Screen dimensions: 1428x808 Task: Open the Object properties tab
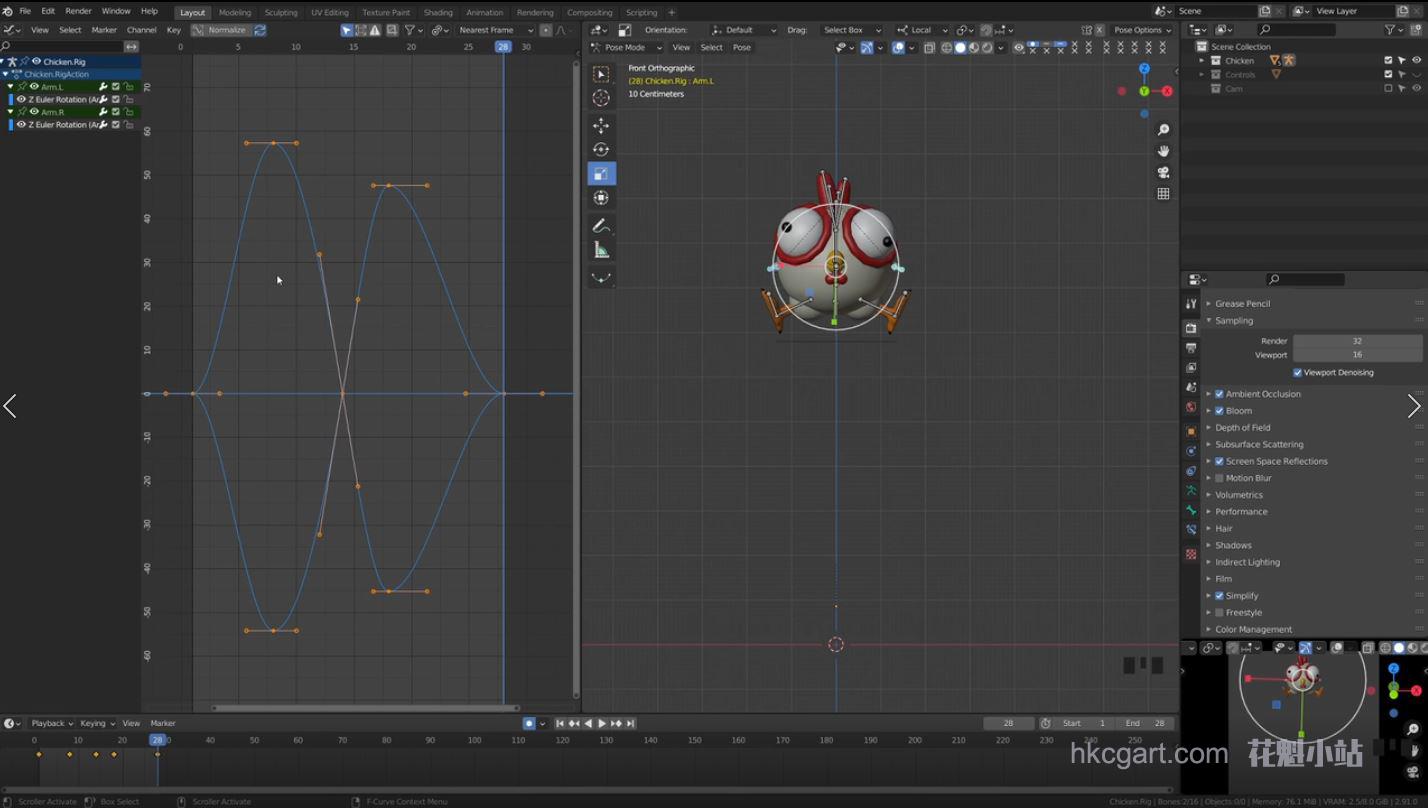(x=1191, y=431)
